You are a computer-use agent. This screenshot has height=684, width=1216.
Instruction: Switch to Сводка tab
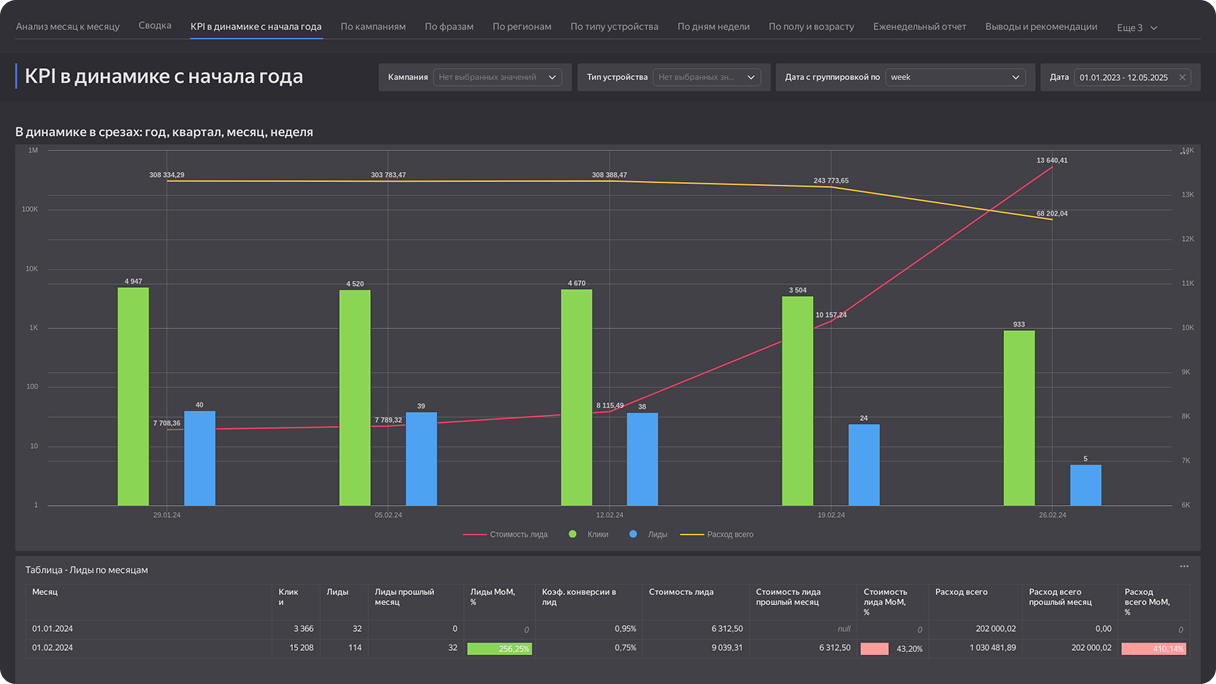point(155,26)
